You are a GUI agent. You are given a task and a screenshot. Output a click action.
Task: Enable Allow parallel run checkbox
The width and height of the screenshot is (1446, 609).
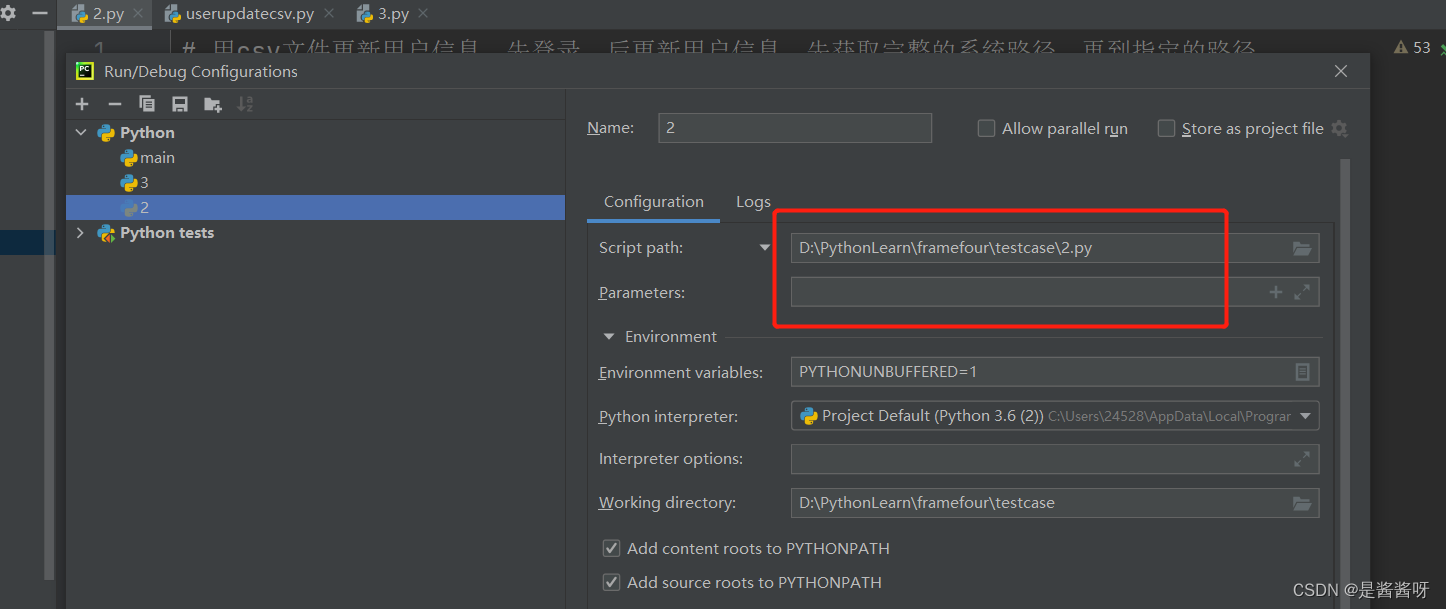click(986, 128)
